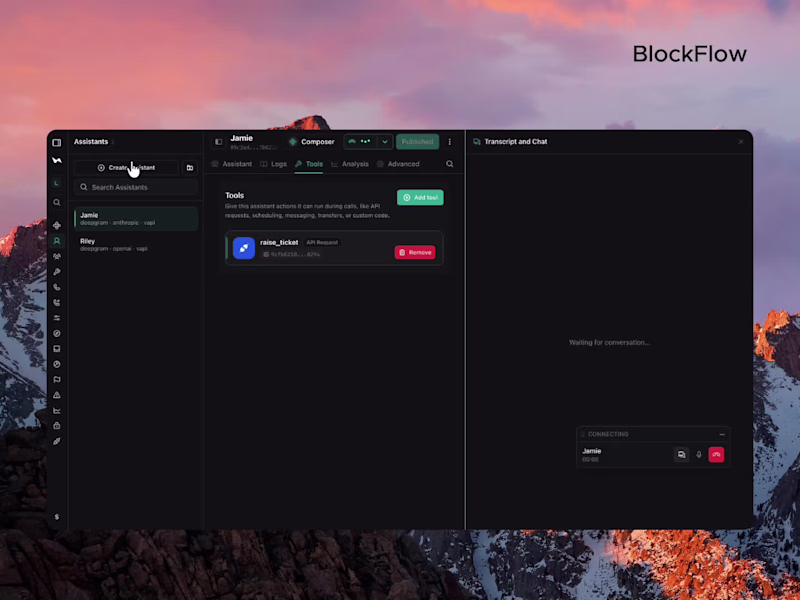Open the line chart metrics icon in rail
Image resolution: width=800 pixels, height=600 pixels.
57,410
